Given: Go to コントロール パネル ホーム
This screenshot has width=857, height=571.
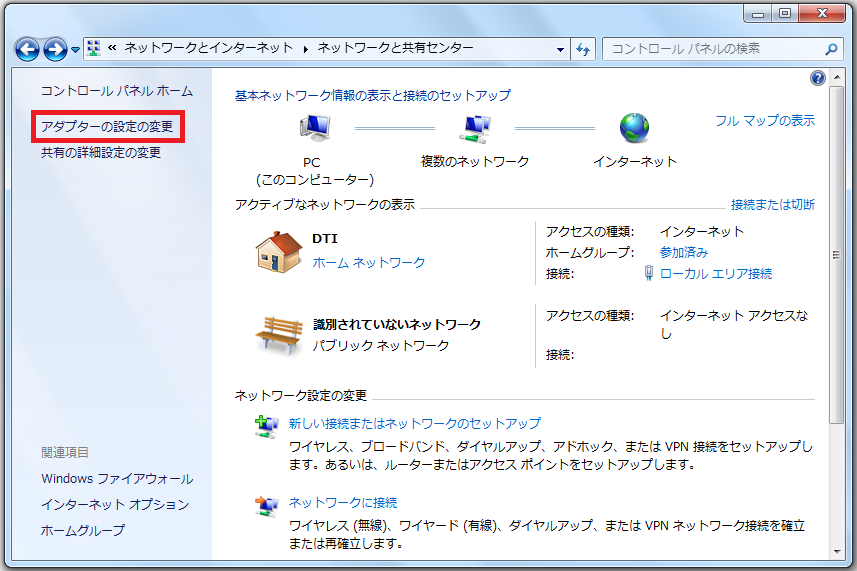Looking at the screenshot, I should (x=117, y=91).
